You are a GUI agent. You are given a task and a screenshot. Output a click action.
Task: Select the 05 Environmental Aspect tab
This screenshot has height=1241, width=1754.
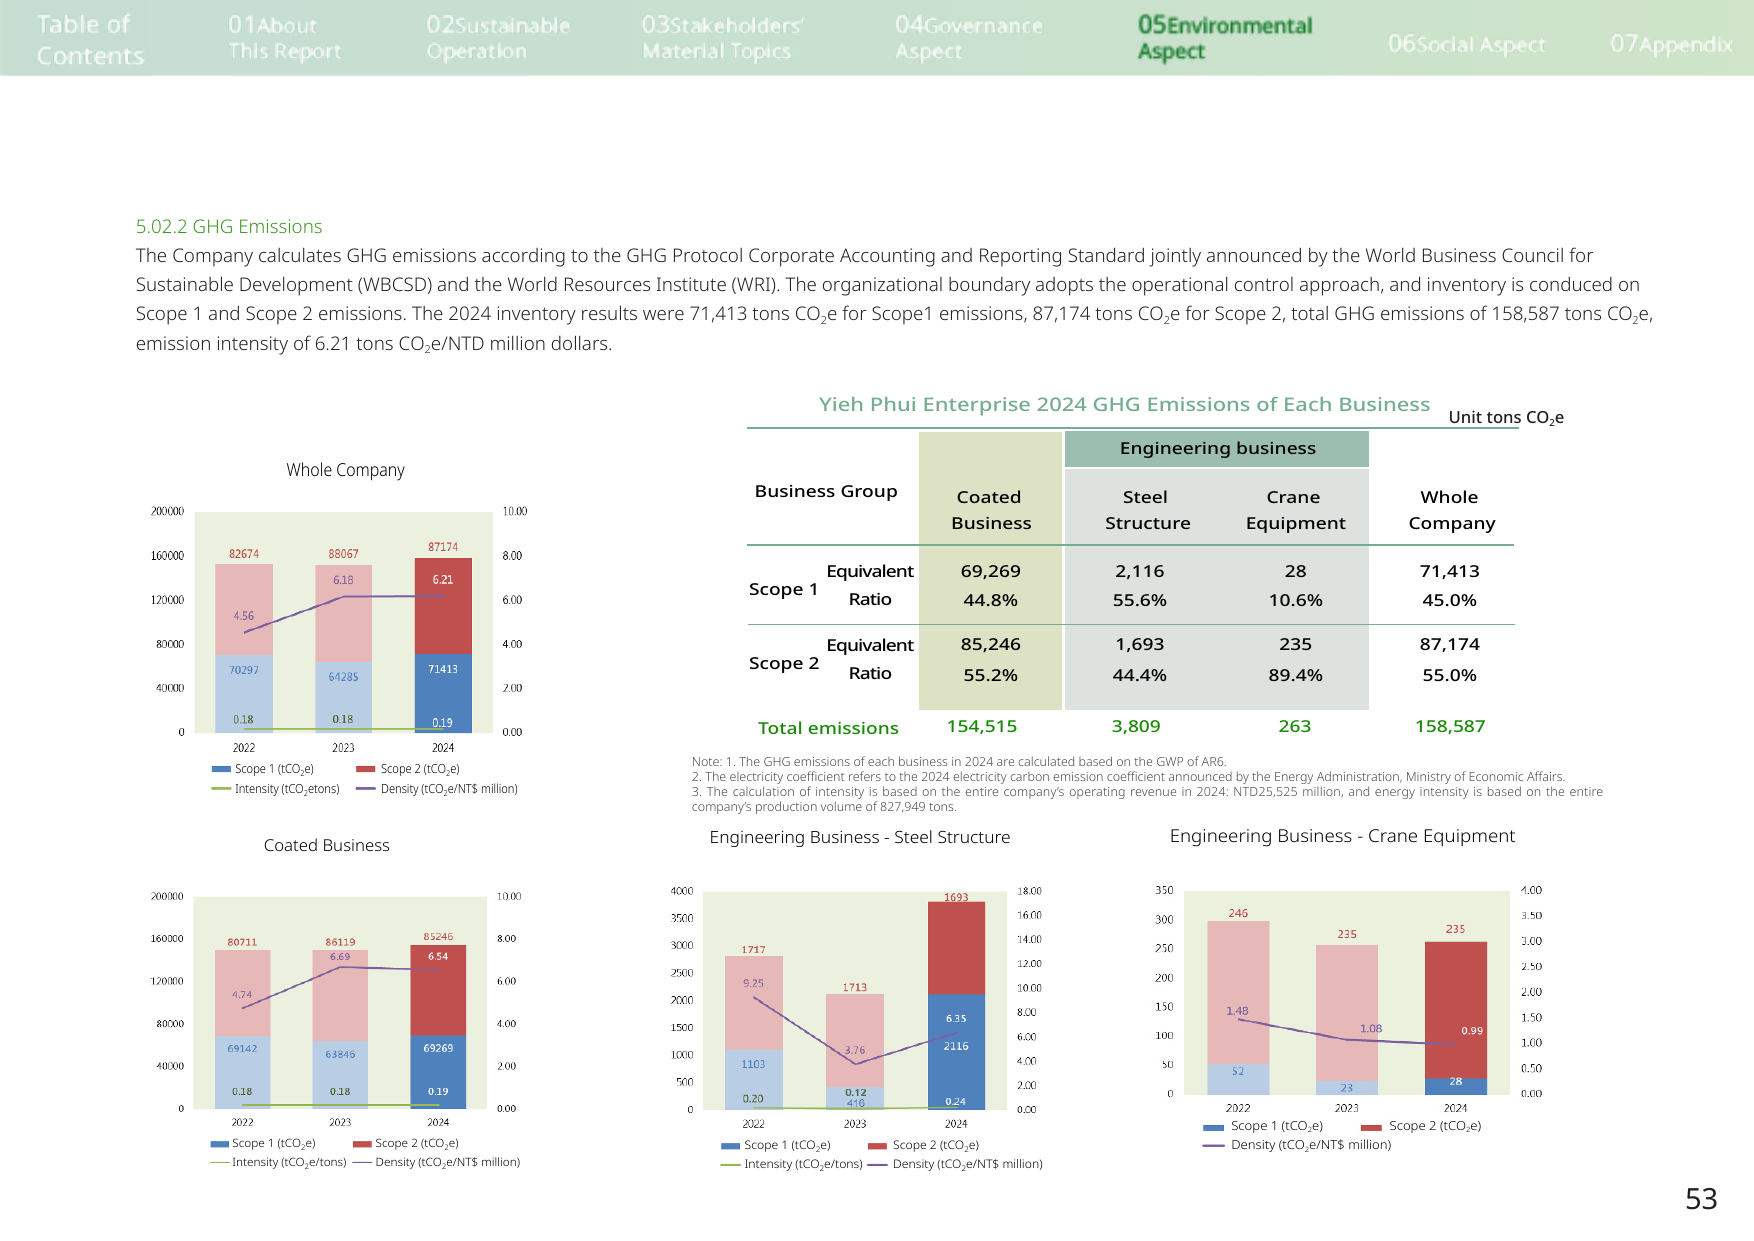[x=1225, y=38]
